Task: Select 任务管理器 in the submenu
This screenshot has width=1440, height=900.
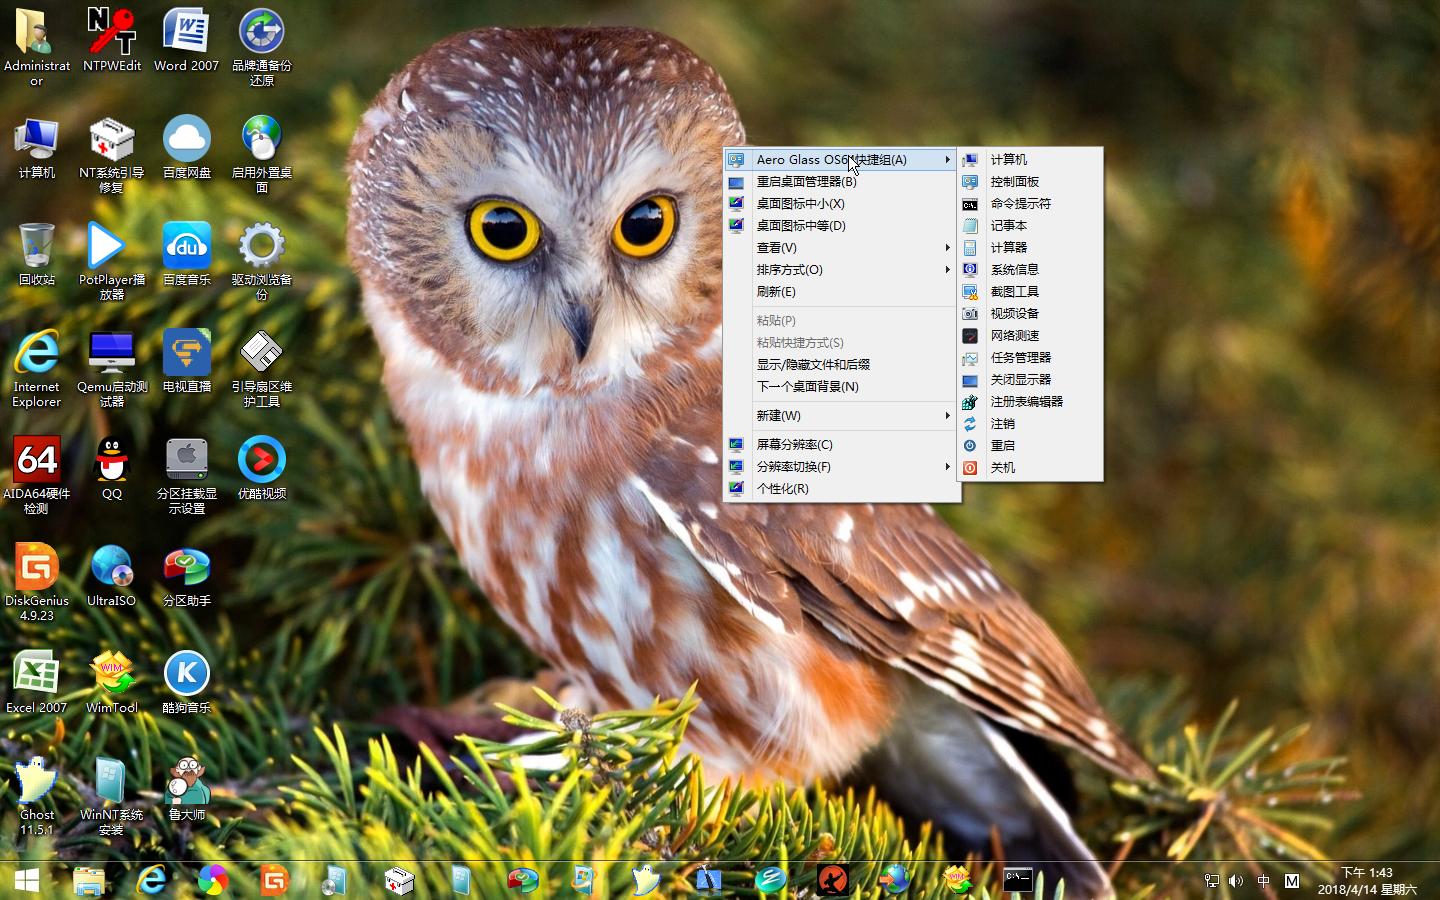Action: 1030,357
